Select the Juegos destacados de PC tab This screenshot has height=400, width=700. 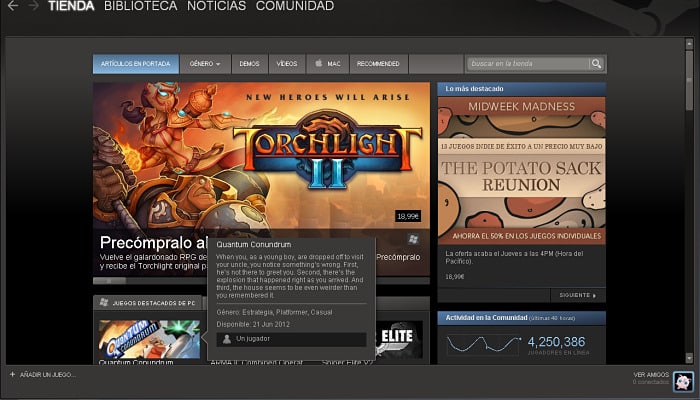pyautogui.click(x=148, y=303)
